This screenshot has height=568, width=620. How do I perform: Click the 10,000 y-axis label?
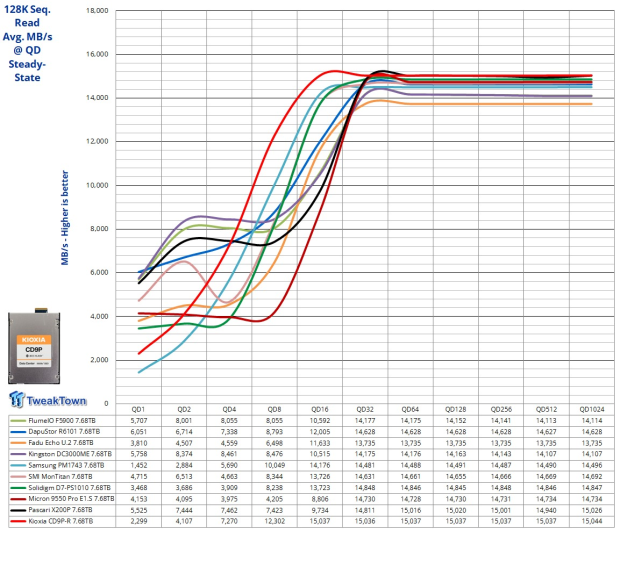click(x=97, y=185)
